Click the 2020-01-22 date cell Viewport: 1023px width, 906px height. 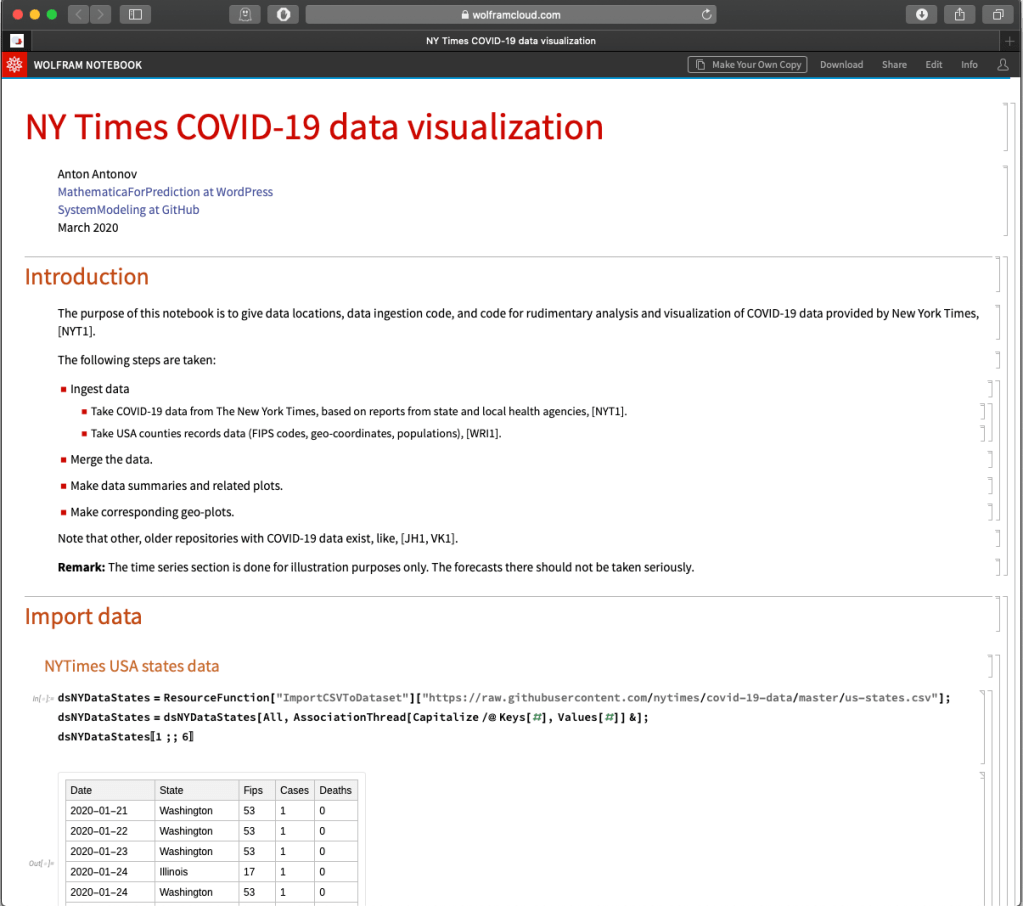tap(110, 831)
